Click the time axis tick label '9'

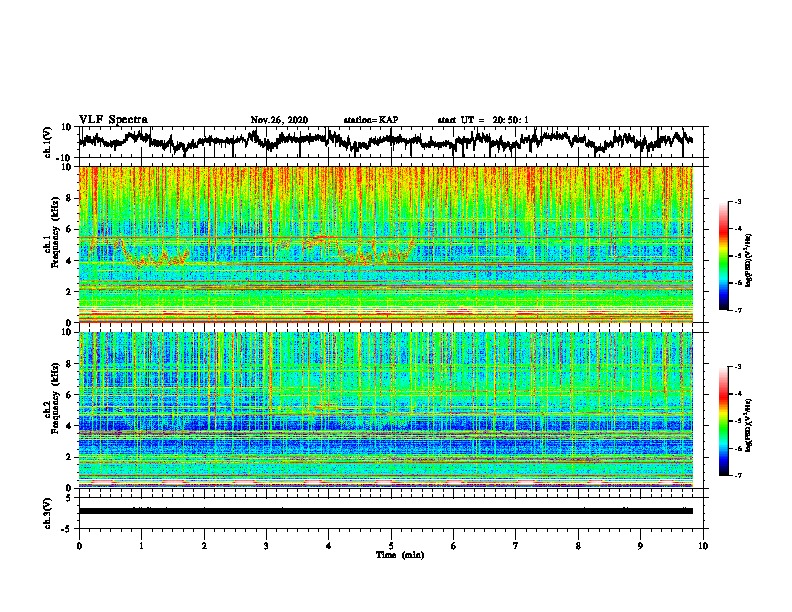click(640, 546)
